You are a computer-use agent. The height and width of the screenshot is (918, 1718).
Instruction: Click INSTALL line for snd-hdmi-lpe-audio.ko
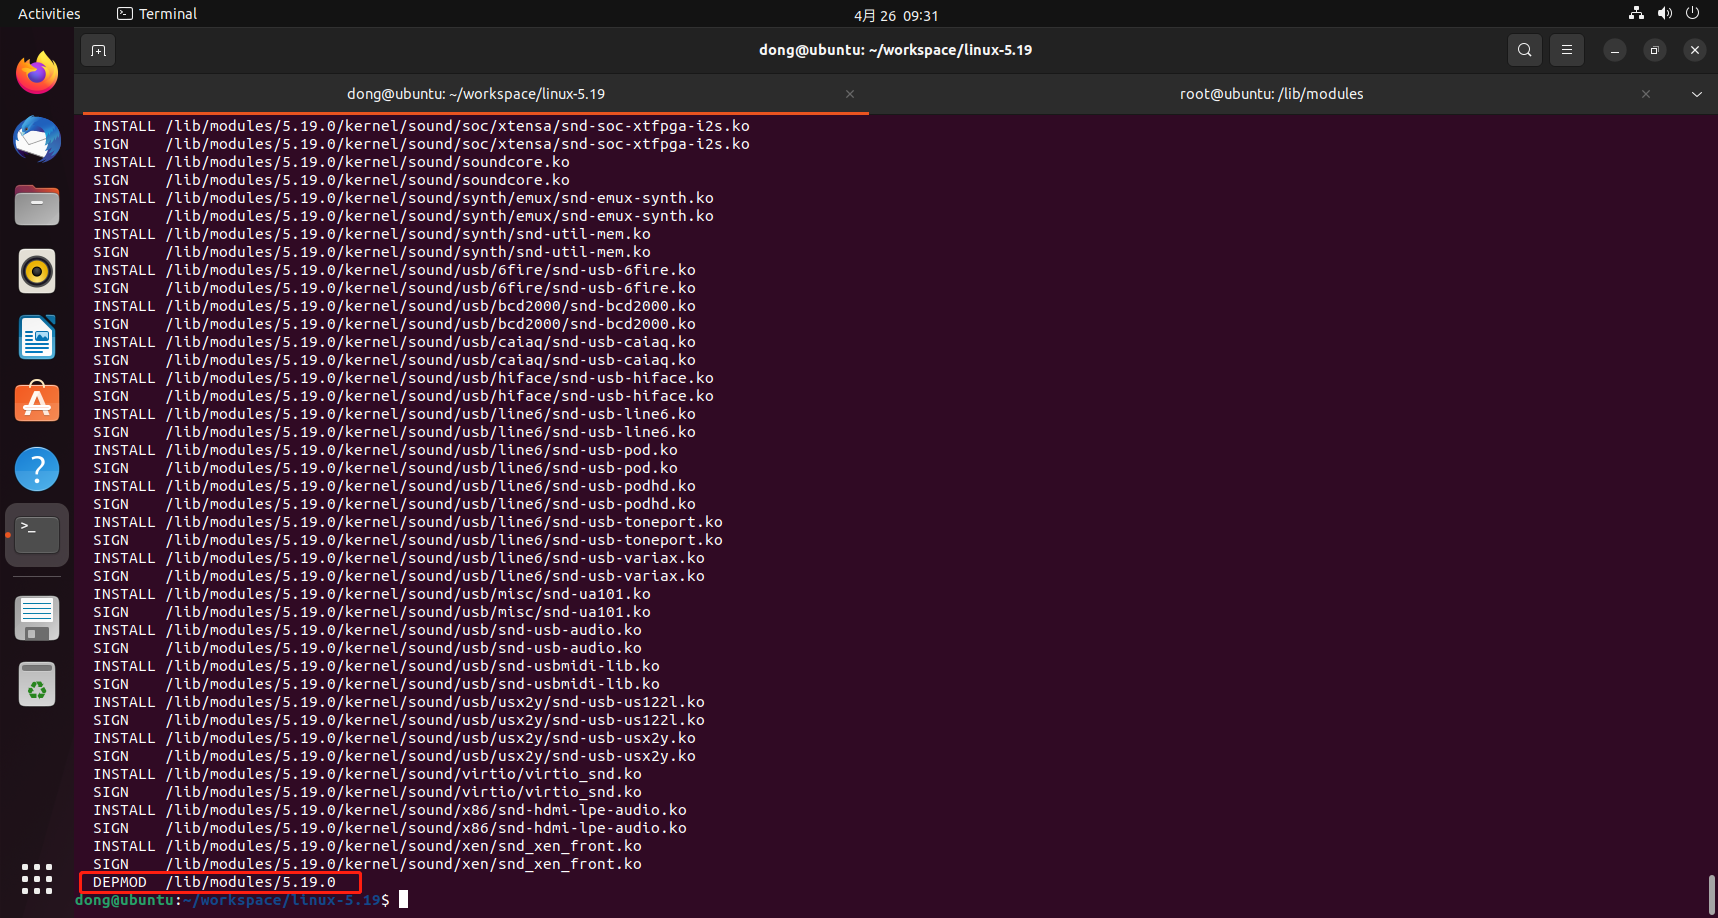[390, 810]
